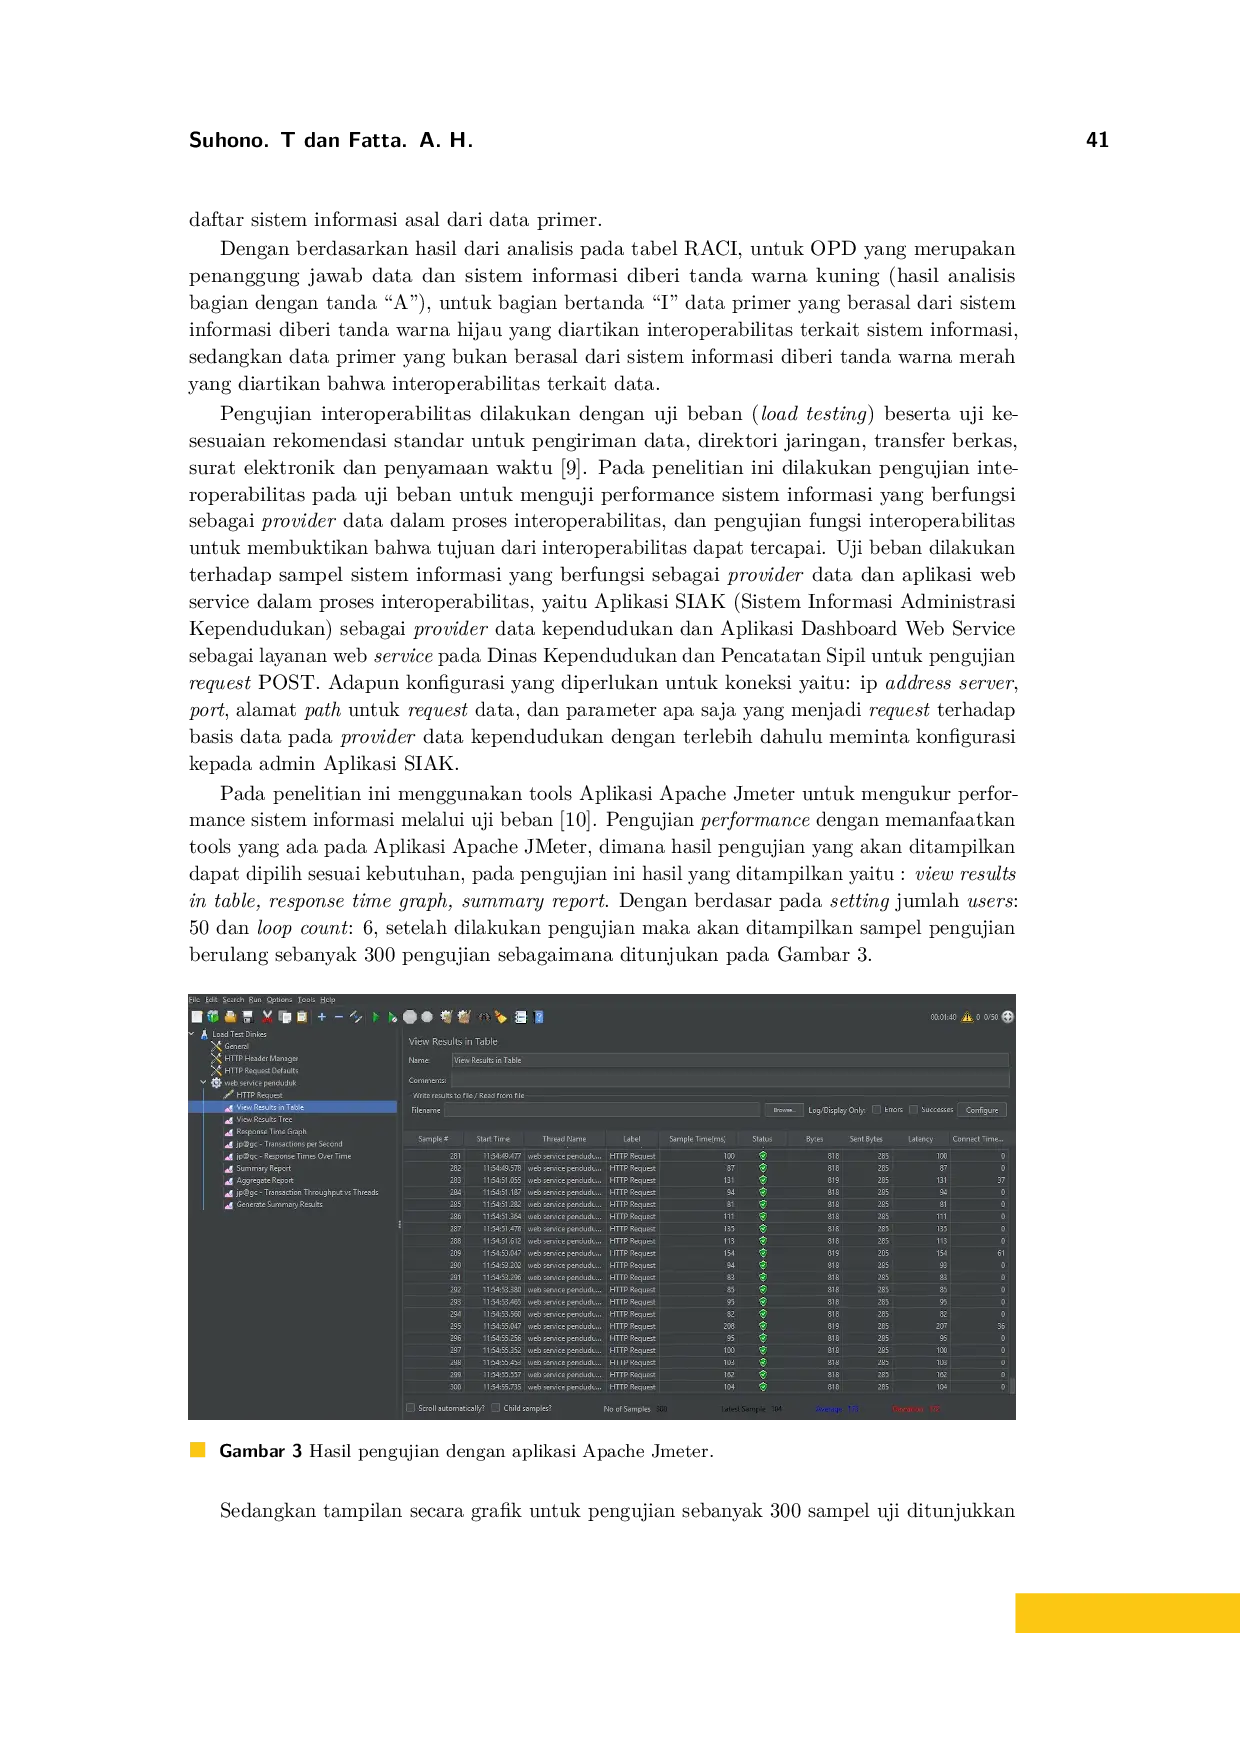The image size is (1240, 1754).
Task: Tick the Successes checkbox
Action: point(913,1109)
